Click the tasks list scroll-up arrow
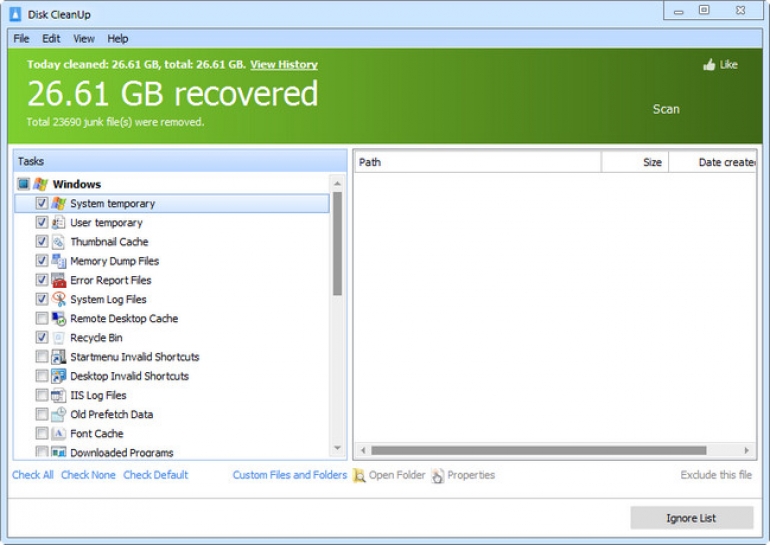 [x=337, y=184]
